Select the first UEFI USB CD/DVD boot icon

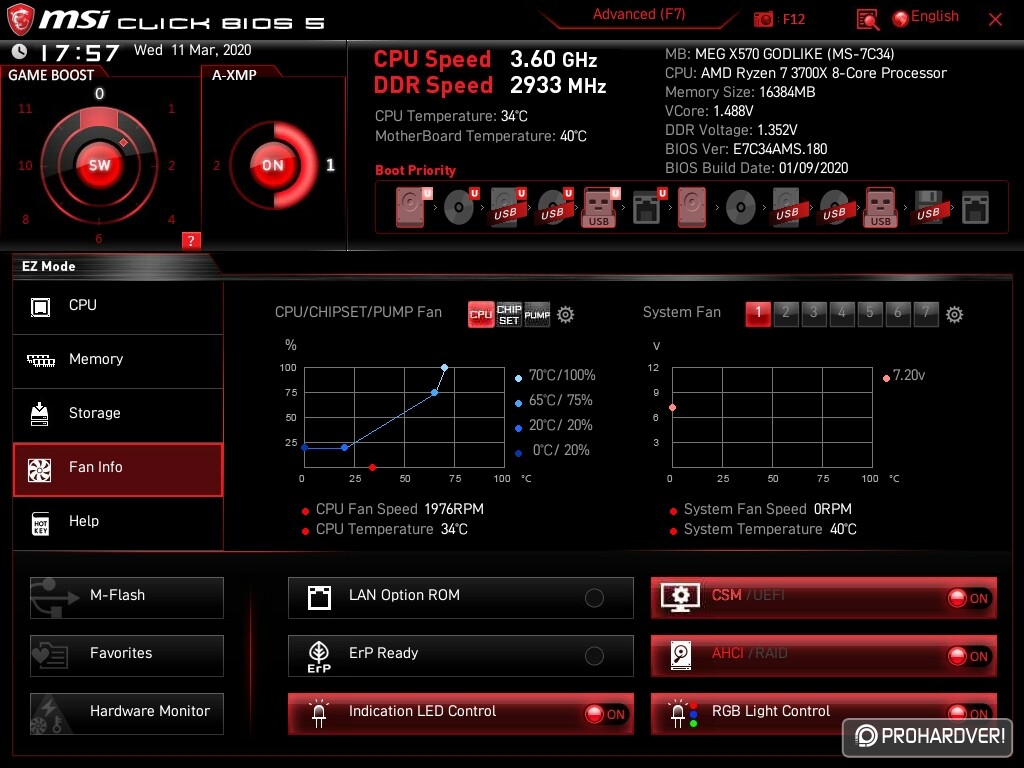[x=555, y=207]
